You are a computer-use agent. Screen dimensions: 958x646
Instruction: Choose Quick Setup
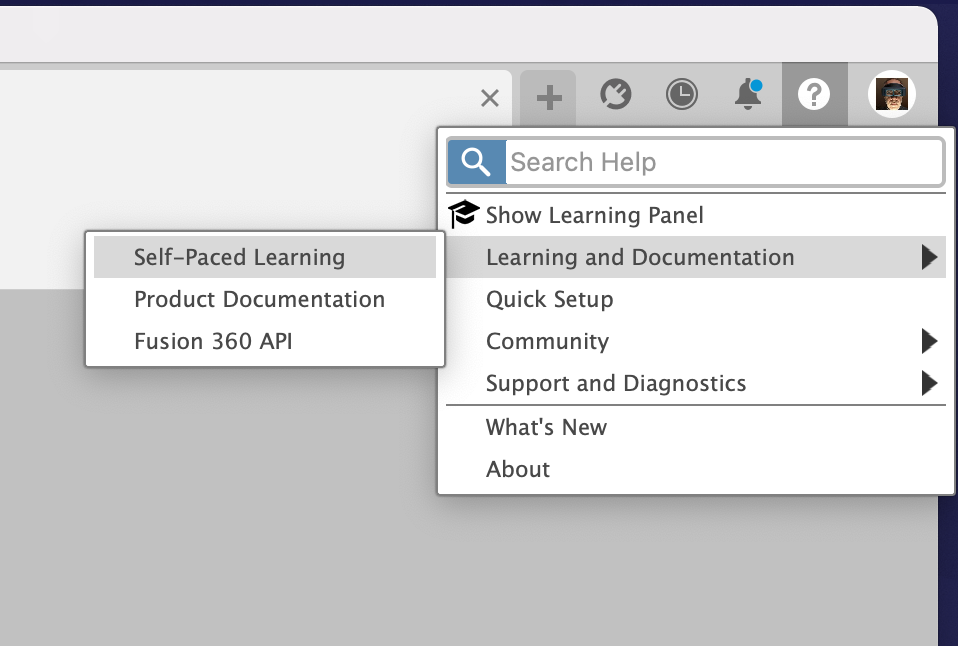pyautogui.click(x=696, y=299)
